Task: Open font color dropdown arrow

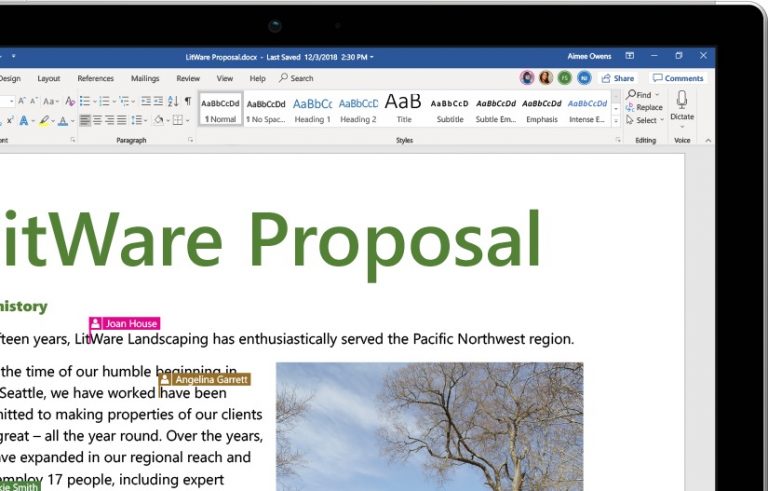Action: point(72,121)
